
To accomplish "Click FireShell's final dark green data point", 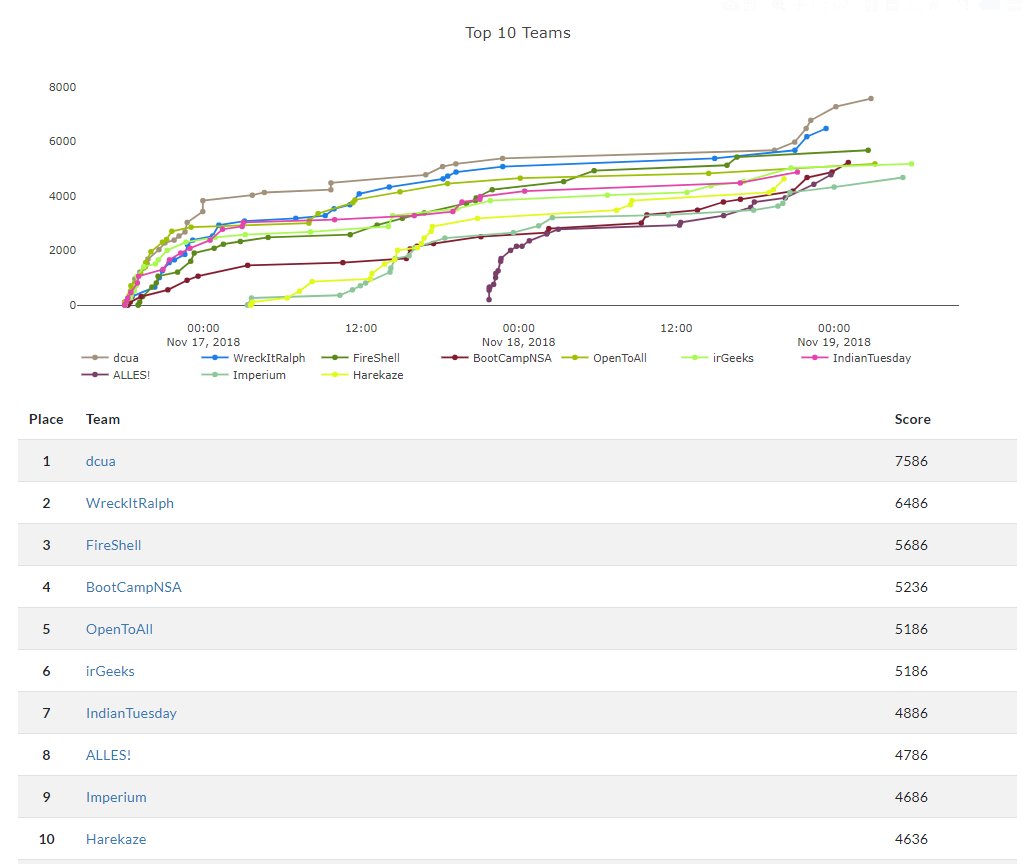I will point(868,151).
